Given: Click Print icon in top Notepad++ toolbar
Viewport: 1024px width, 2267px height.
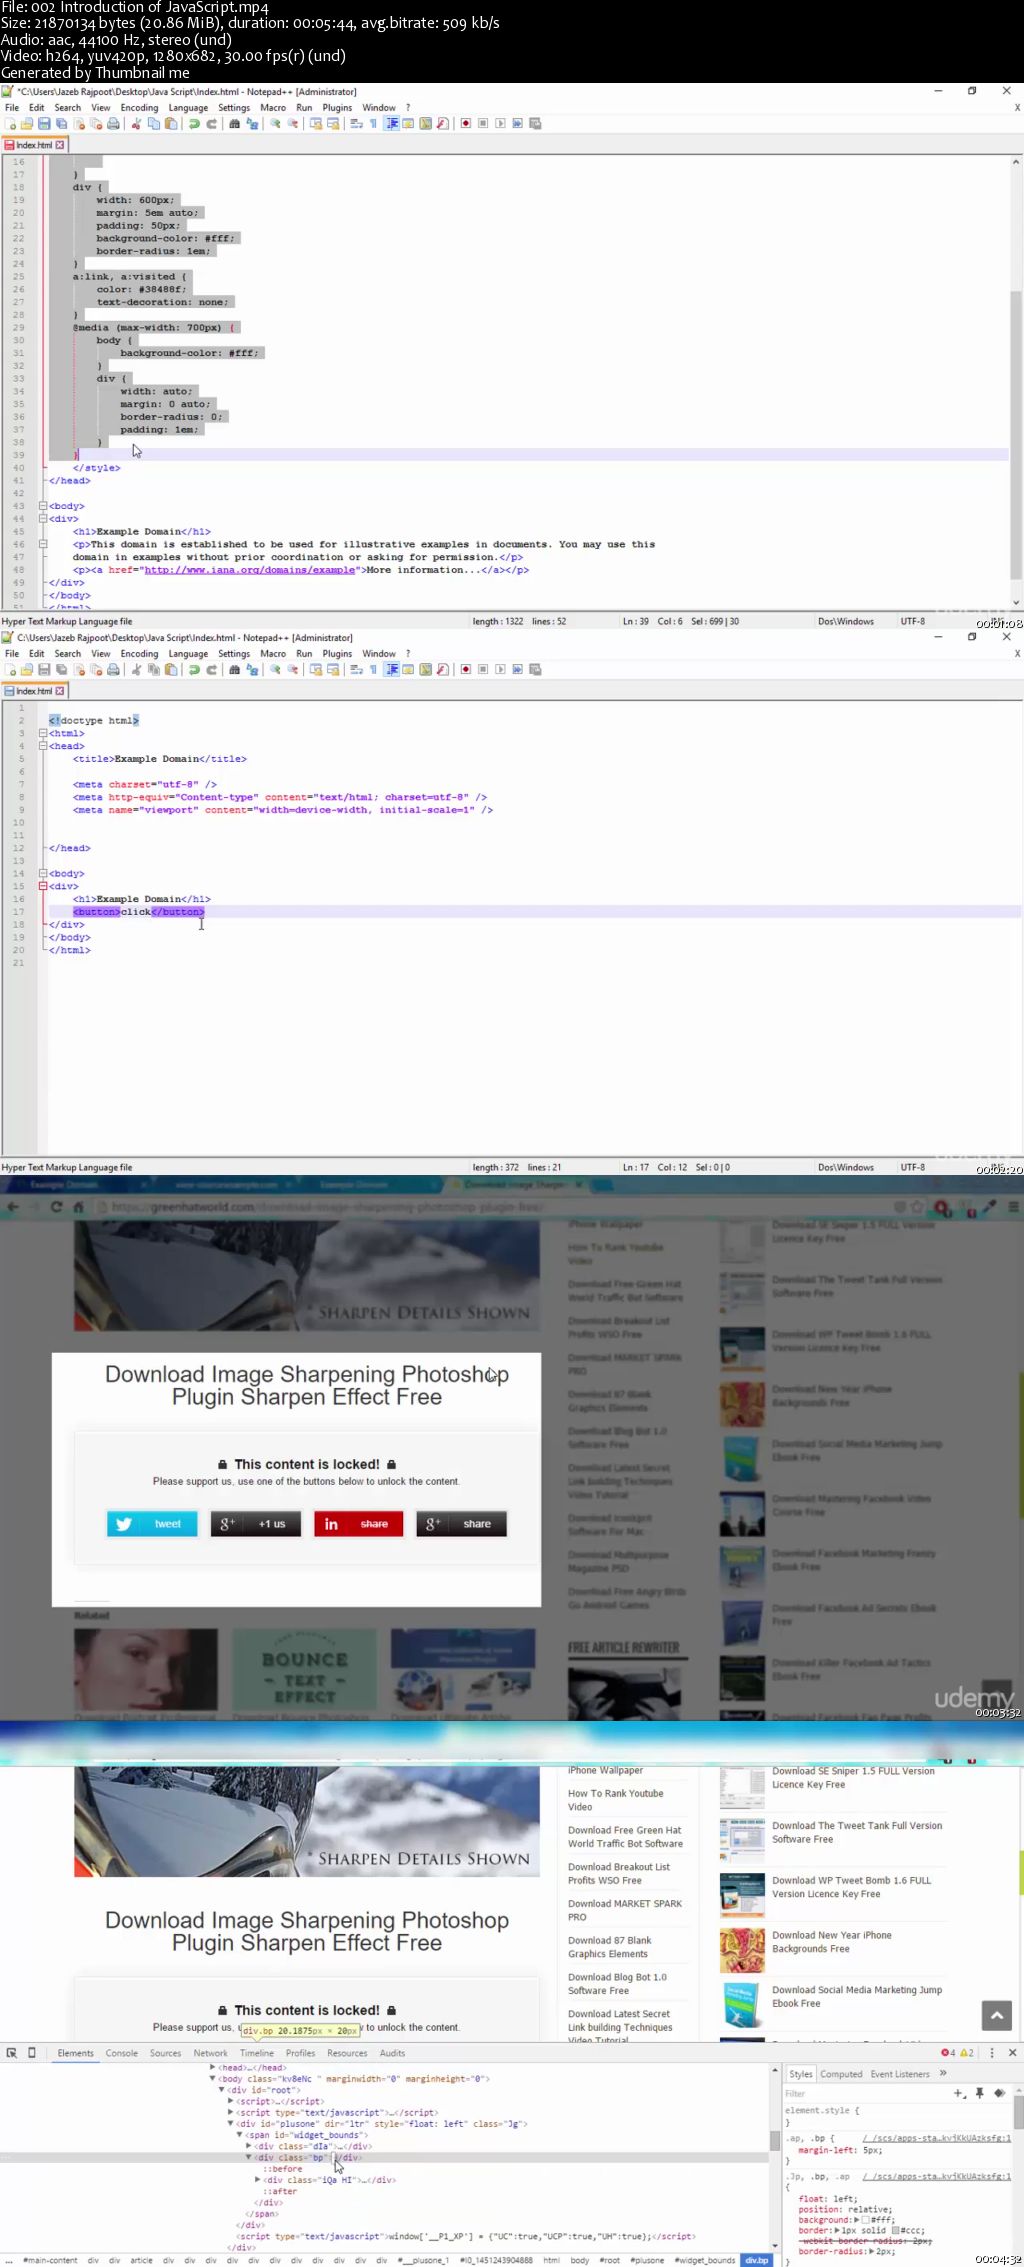Looking at the screenshot, I should (113, 124).
